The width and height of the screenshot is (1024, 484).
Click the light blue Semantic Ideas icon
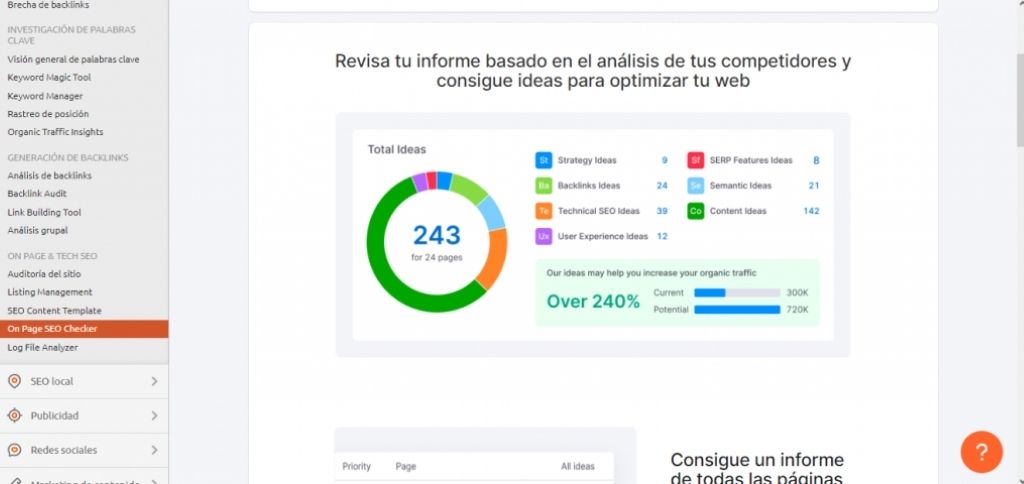(x=696, y=186)
